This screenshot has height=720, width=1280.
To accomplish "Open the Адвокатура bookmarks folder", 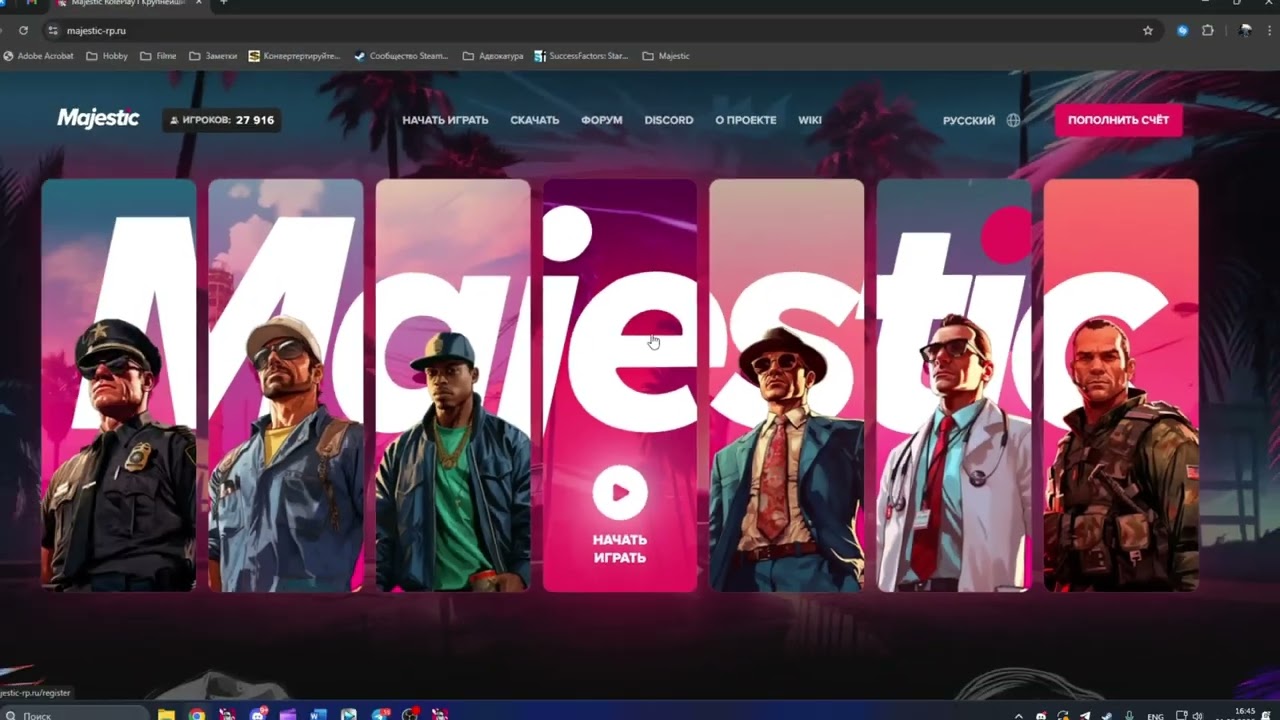I will click(x=493, y=56).
